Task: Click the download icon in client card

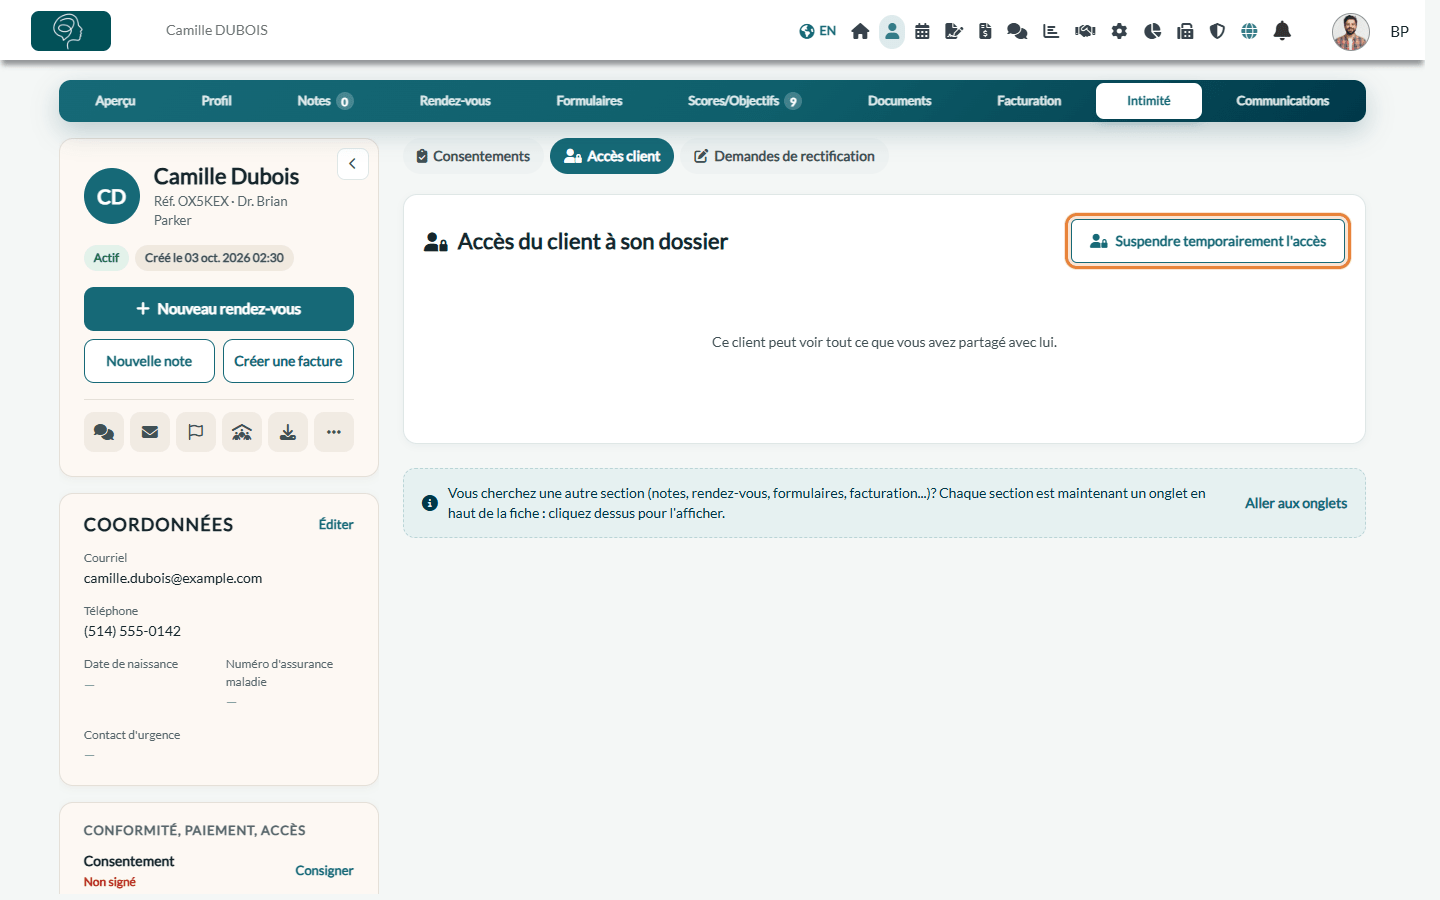Action: pyautogui.click(x=288, y=432)
